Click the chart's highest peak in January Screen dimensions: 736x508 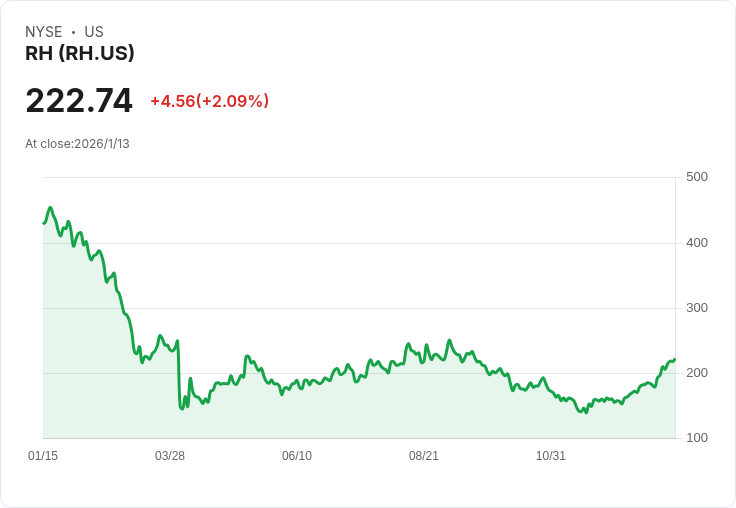point(50,208)
